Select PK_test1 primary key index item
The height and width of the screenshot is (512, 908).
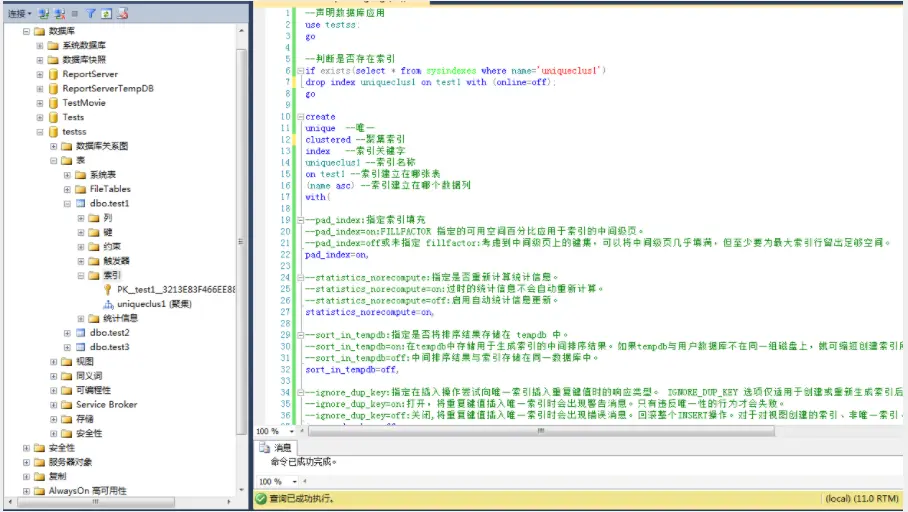(176, 290)
